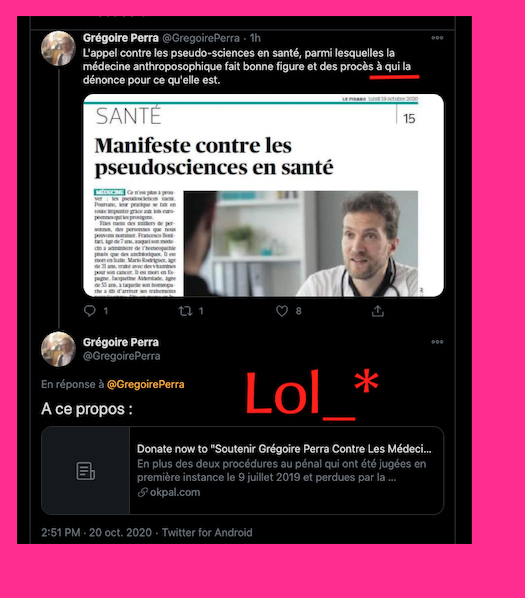
Task: Click the @GregoirePerra handle under reply name
Action: point(122,356)
